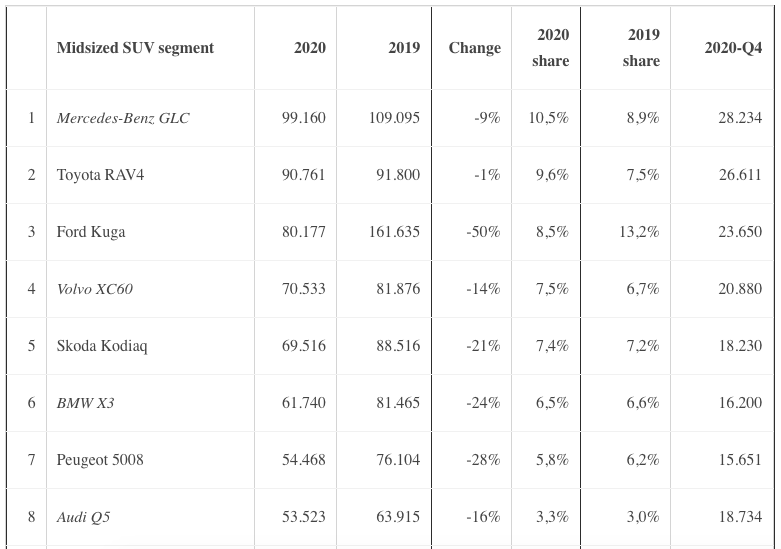Click Ford Kuga's 2019 sales 161.635
This screenshot has width=781, height=549.
point(394,232)
